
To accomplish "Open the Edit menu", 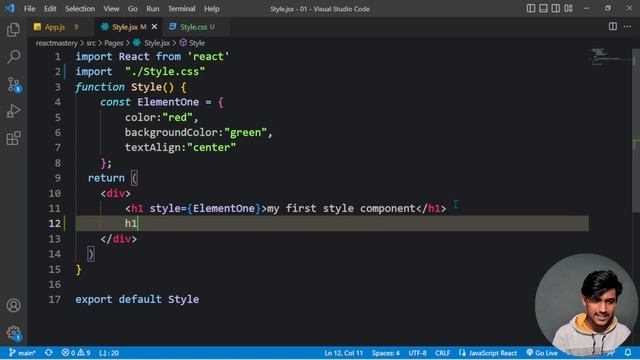I will tap(50, 9).
